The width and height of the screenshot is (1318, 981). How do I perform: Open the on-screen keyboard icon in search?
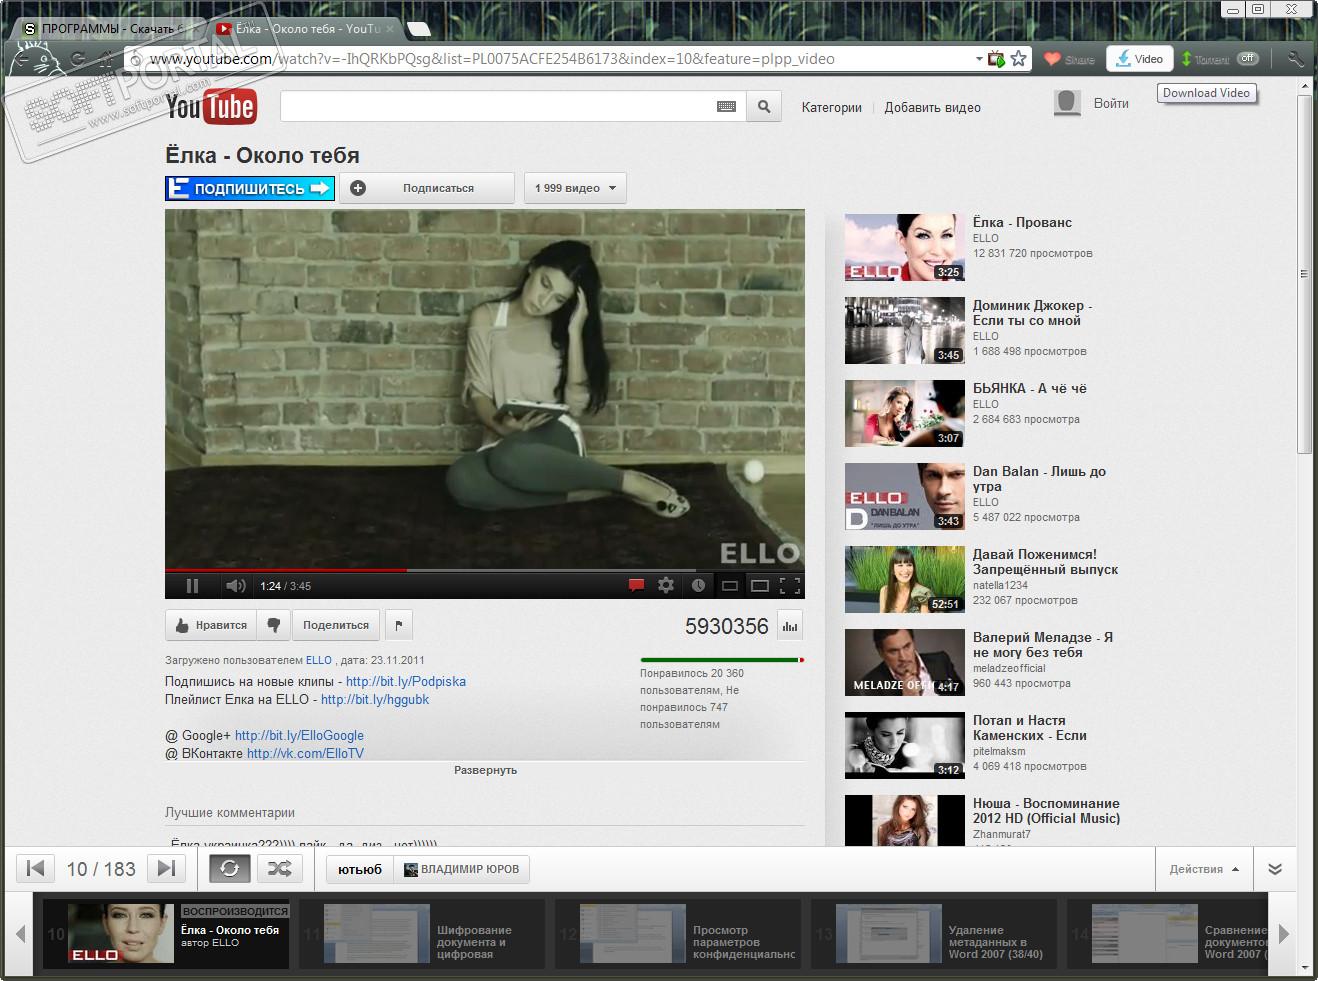[727, 106]
